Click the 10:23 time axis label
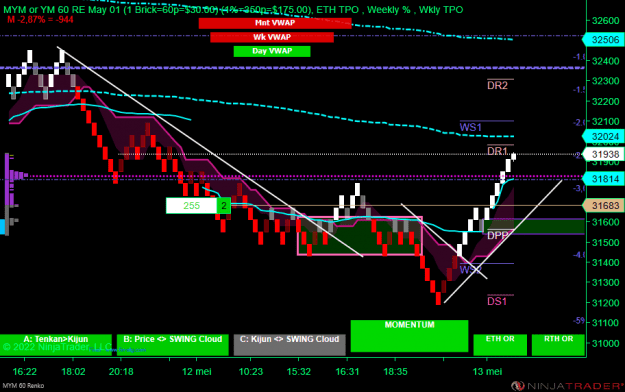Viewport: 625px width, 392px height. (x=251, y=372)
